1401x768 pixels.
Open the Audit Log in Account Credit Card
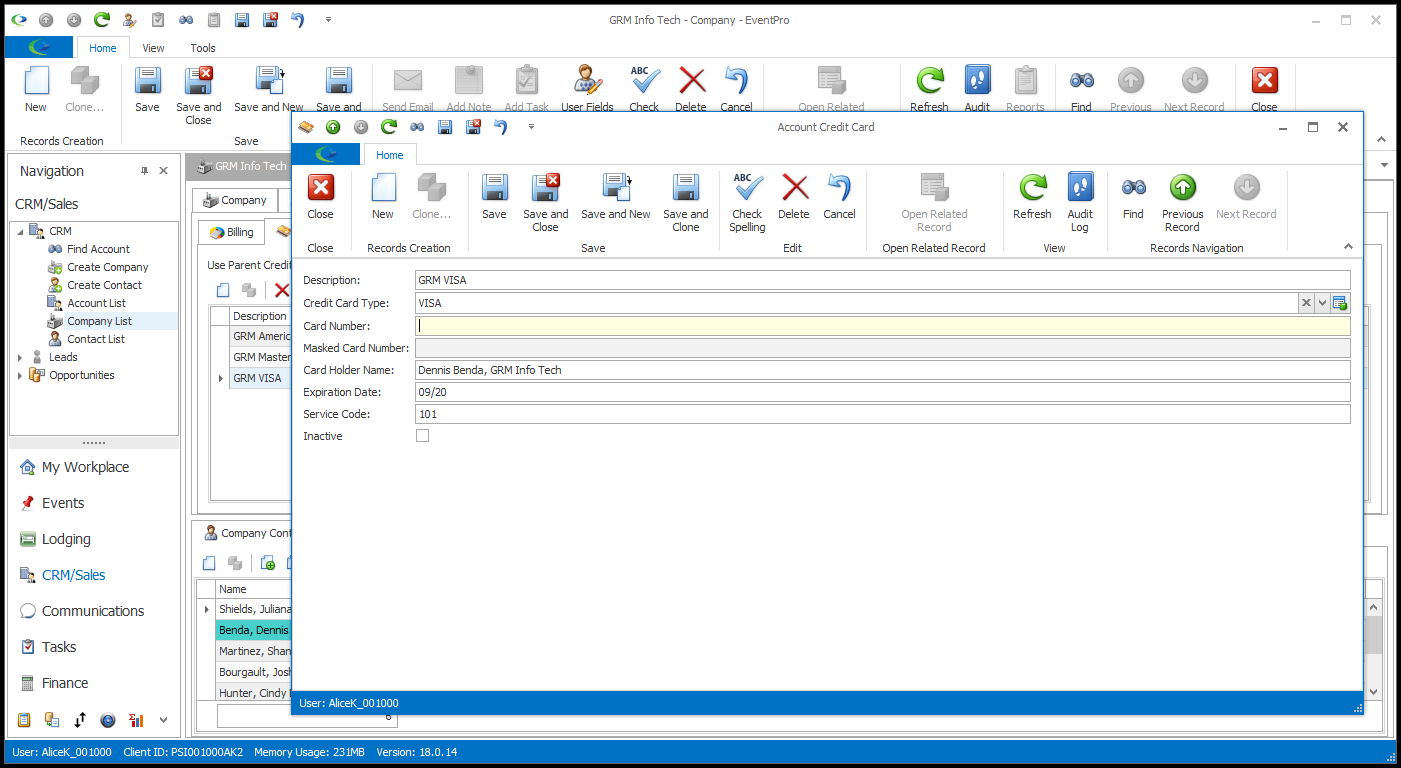(1080, 203)
